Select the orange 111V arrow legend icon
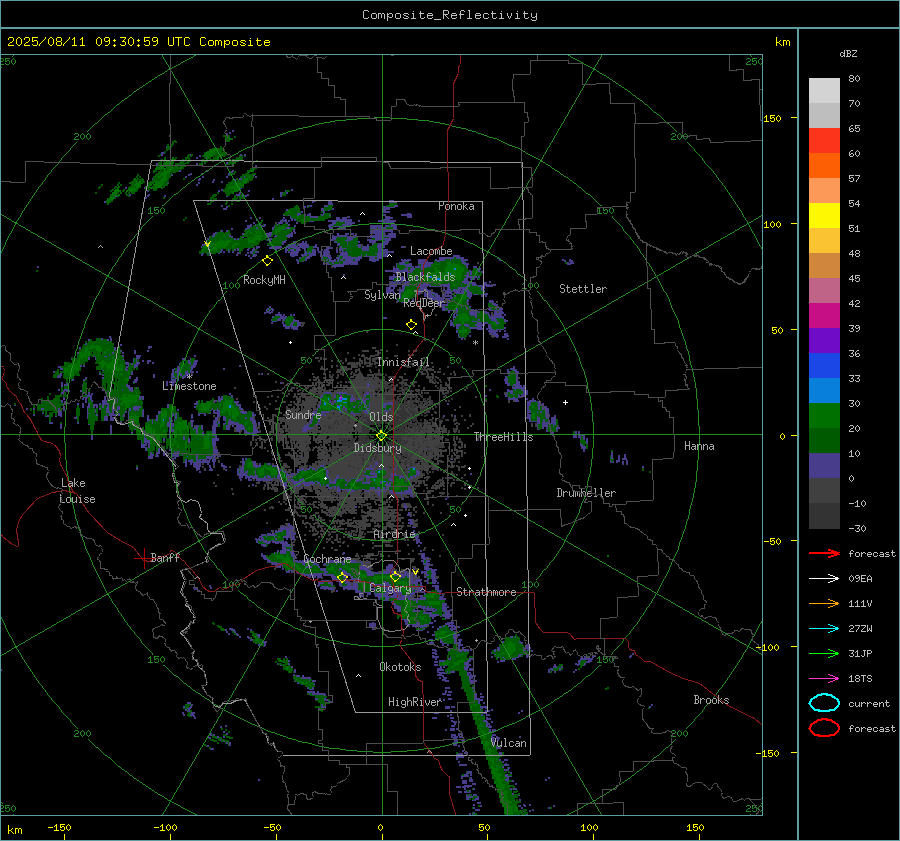The width and height of the screenshot is (900, 841). pyautogui.click(x=824, y=603)
